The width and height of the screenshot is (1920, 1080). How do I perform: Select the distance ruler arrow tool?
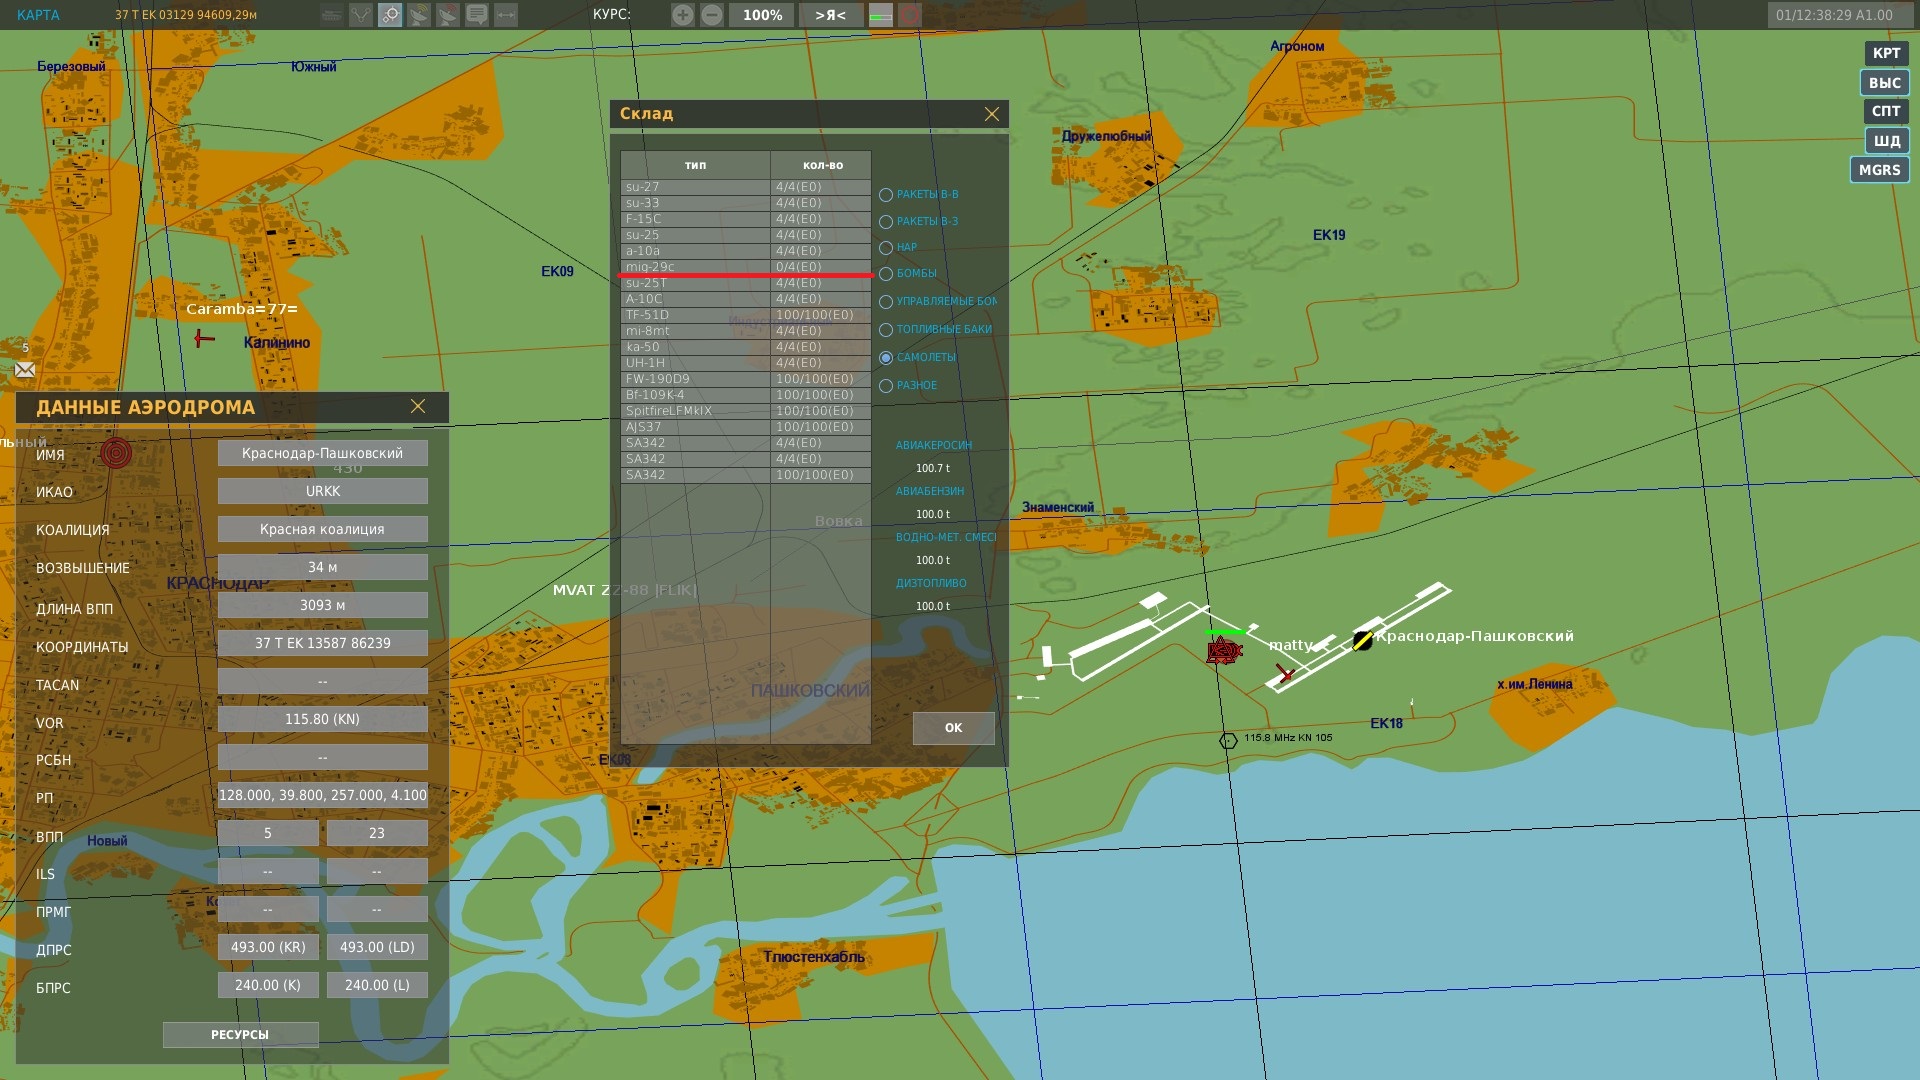[x=506, y=15]
